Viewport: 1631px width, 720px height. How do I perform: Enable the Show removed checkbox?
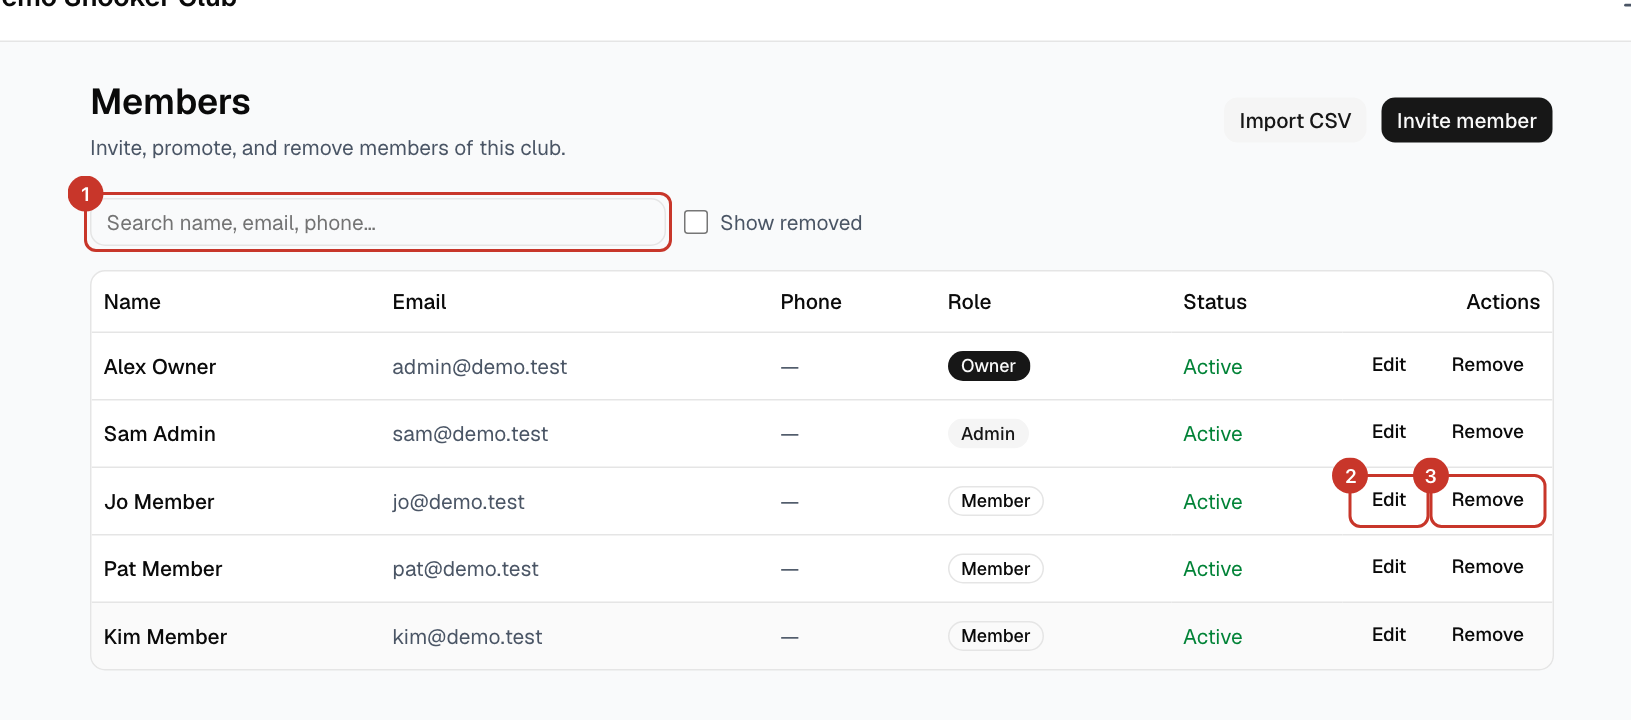click(x=696, y=222)
